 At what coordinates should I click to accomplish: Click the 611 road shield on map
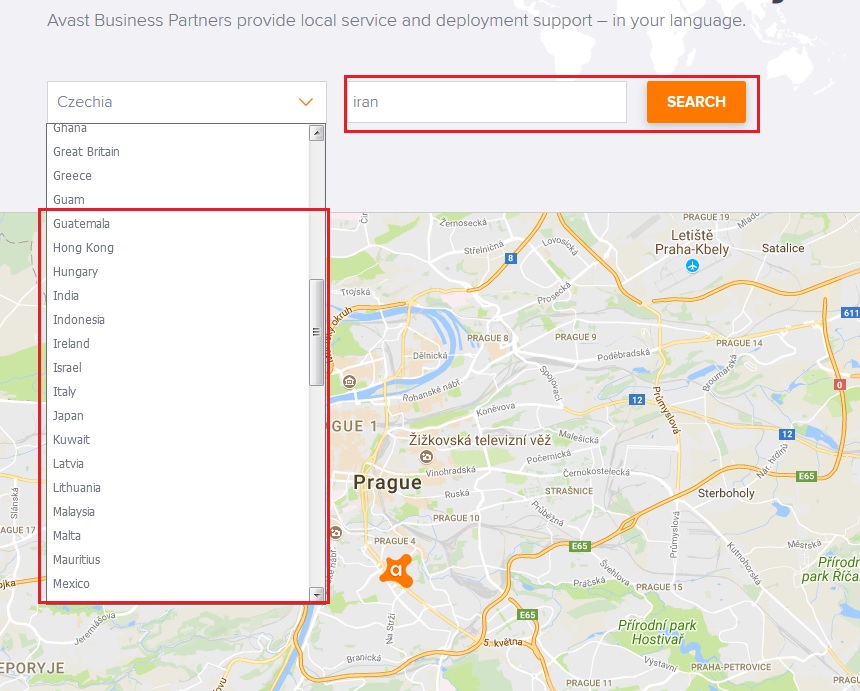pyautogui.click(x=851, y=313)
